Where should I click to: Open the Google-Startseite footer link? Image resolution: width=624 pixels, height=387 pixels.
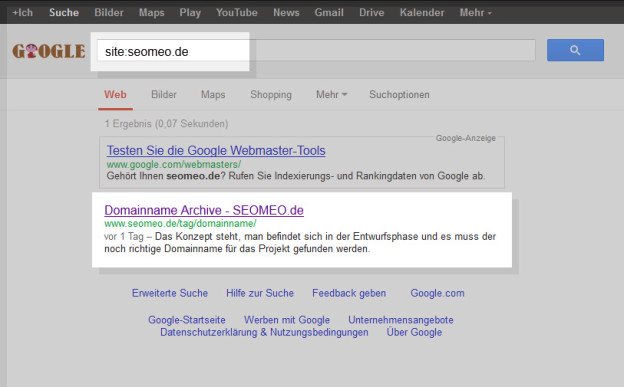click(x=187, y=320)
